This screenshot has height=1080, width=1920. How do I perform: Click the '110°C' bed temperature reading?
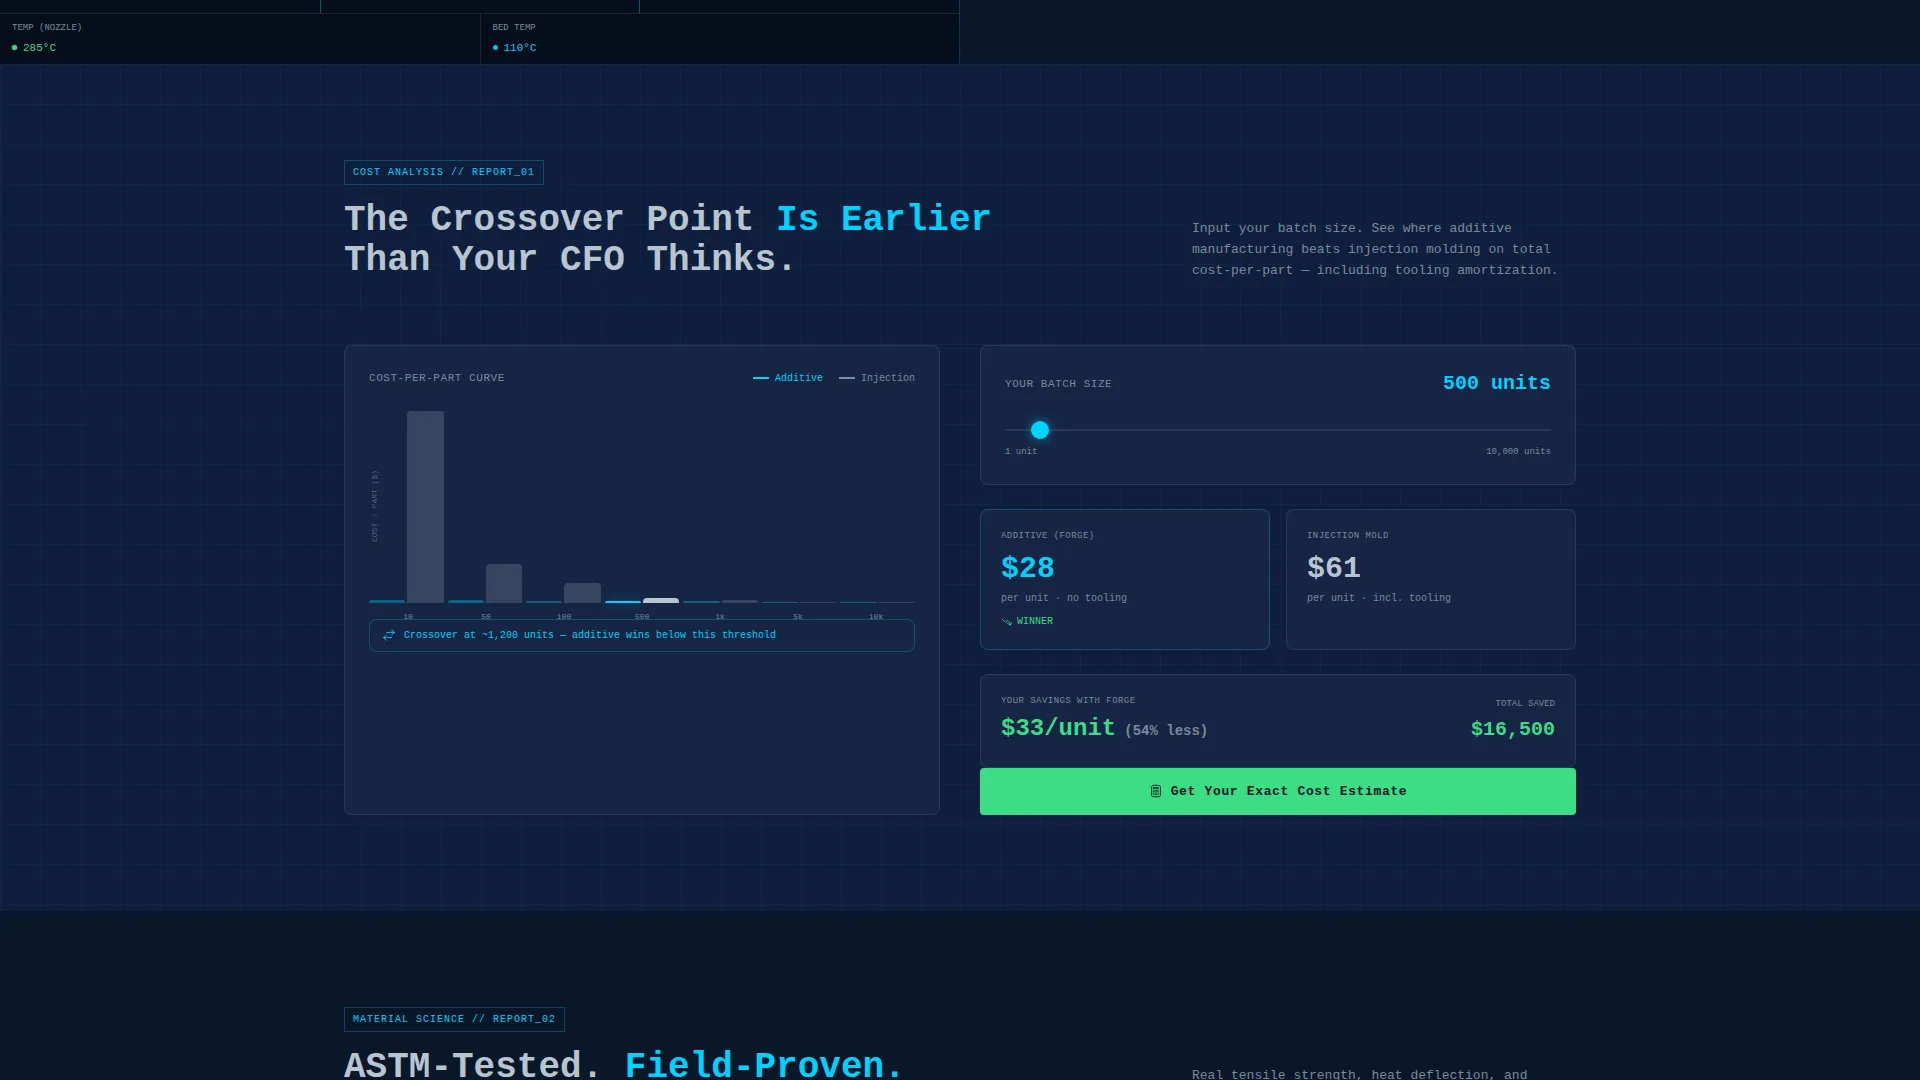point(520,48)
